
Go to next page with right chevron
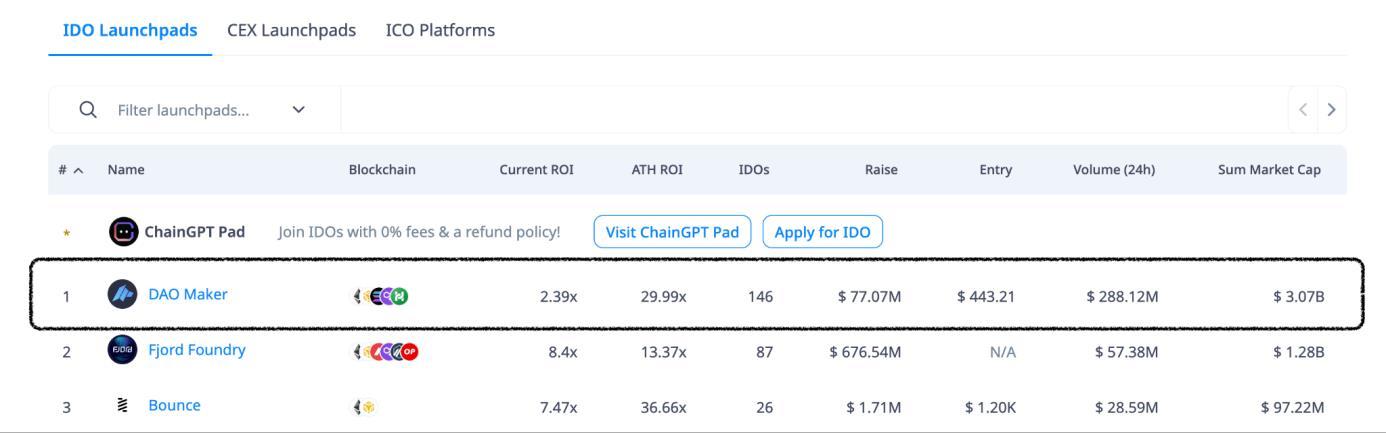point(1331,110)
